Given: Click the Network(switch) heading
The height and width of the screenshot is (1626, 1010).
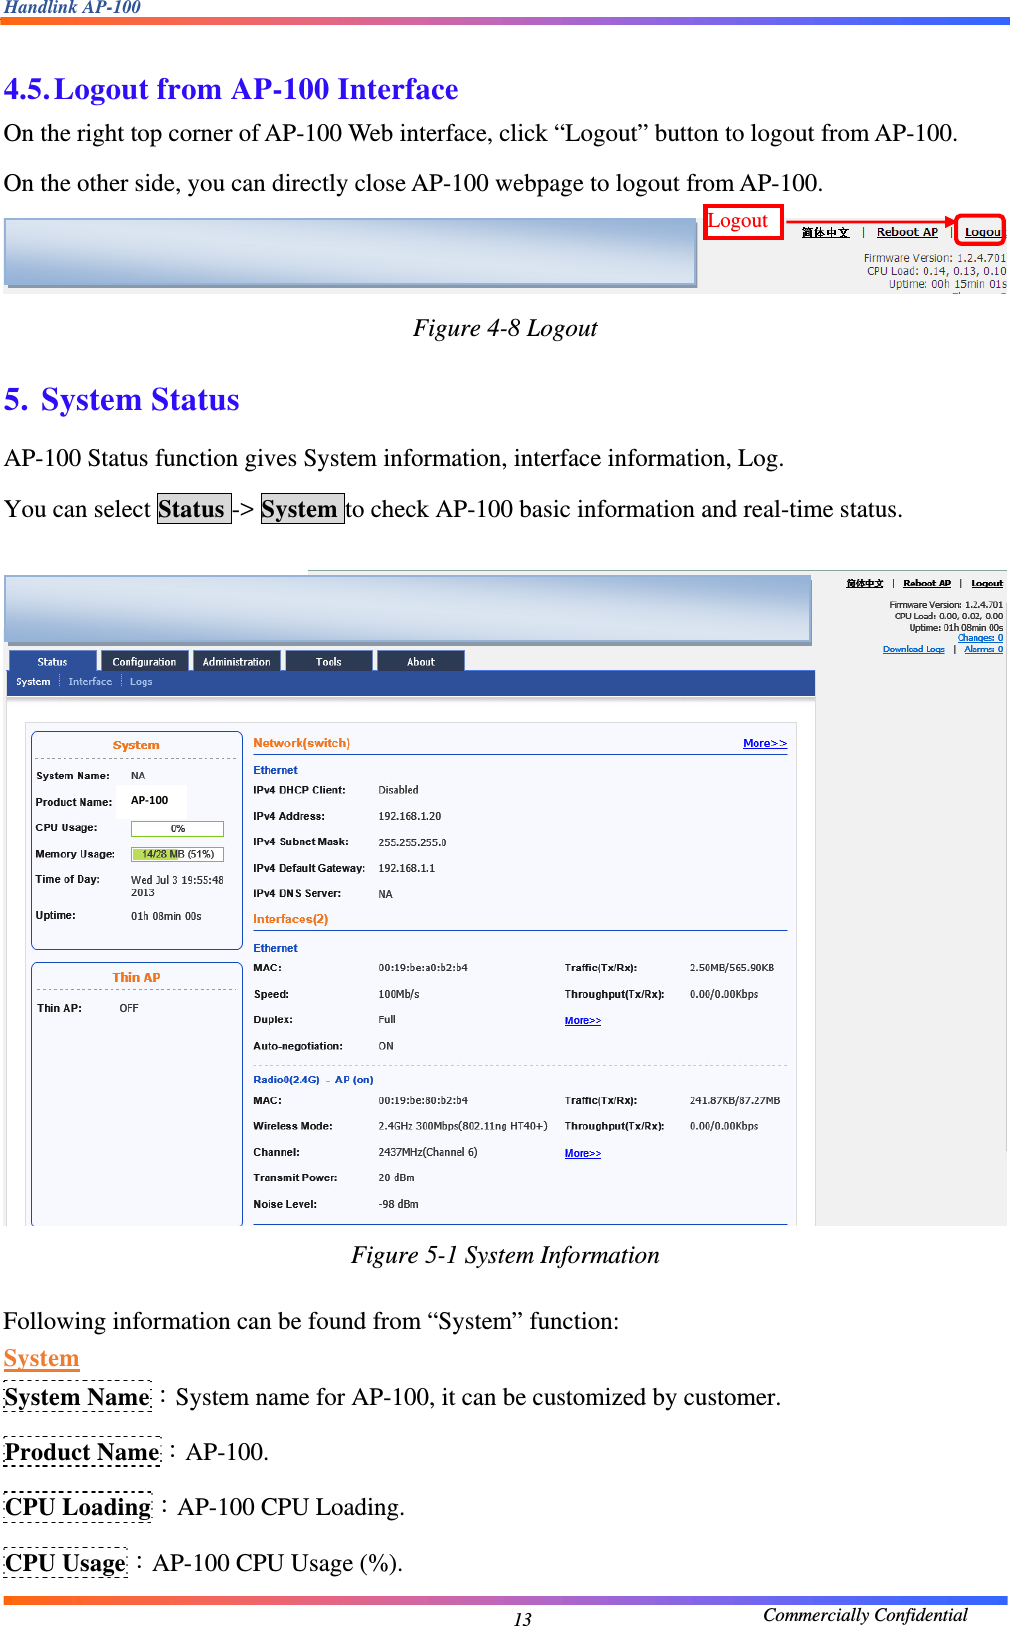Looking at the screenshot, I should click(301, 743).
